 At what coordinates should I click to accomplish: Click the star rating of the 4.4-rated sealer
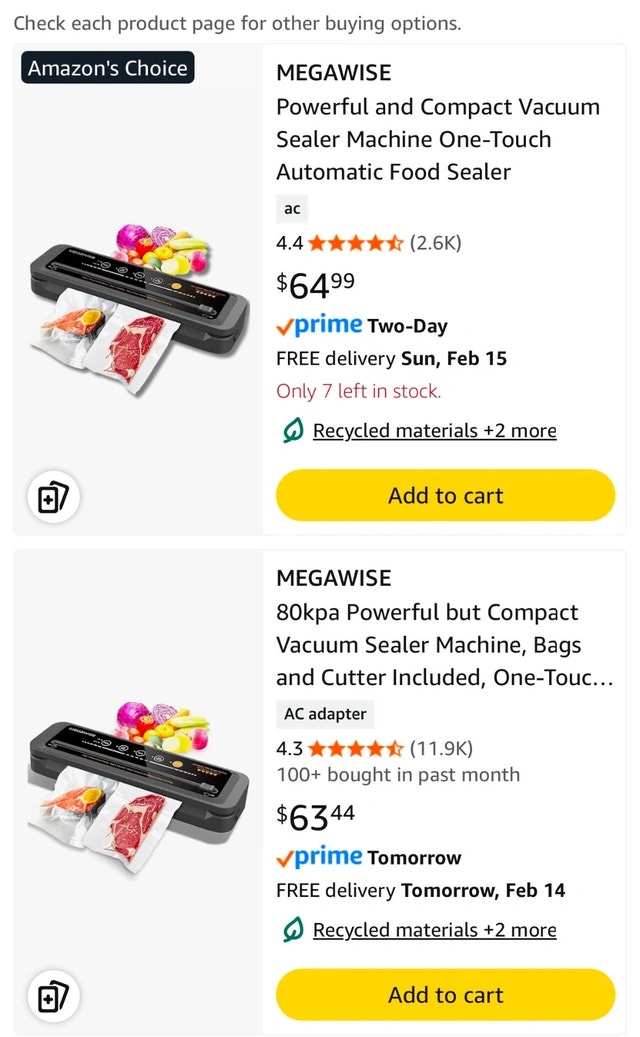click(x=355, y=242)
